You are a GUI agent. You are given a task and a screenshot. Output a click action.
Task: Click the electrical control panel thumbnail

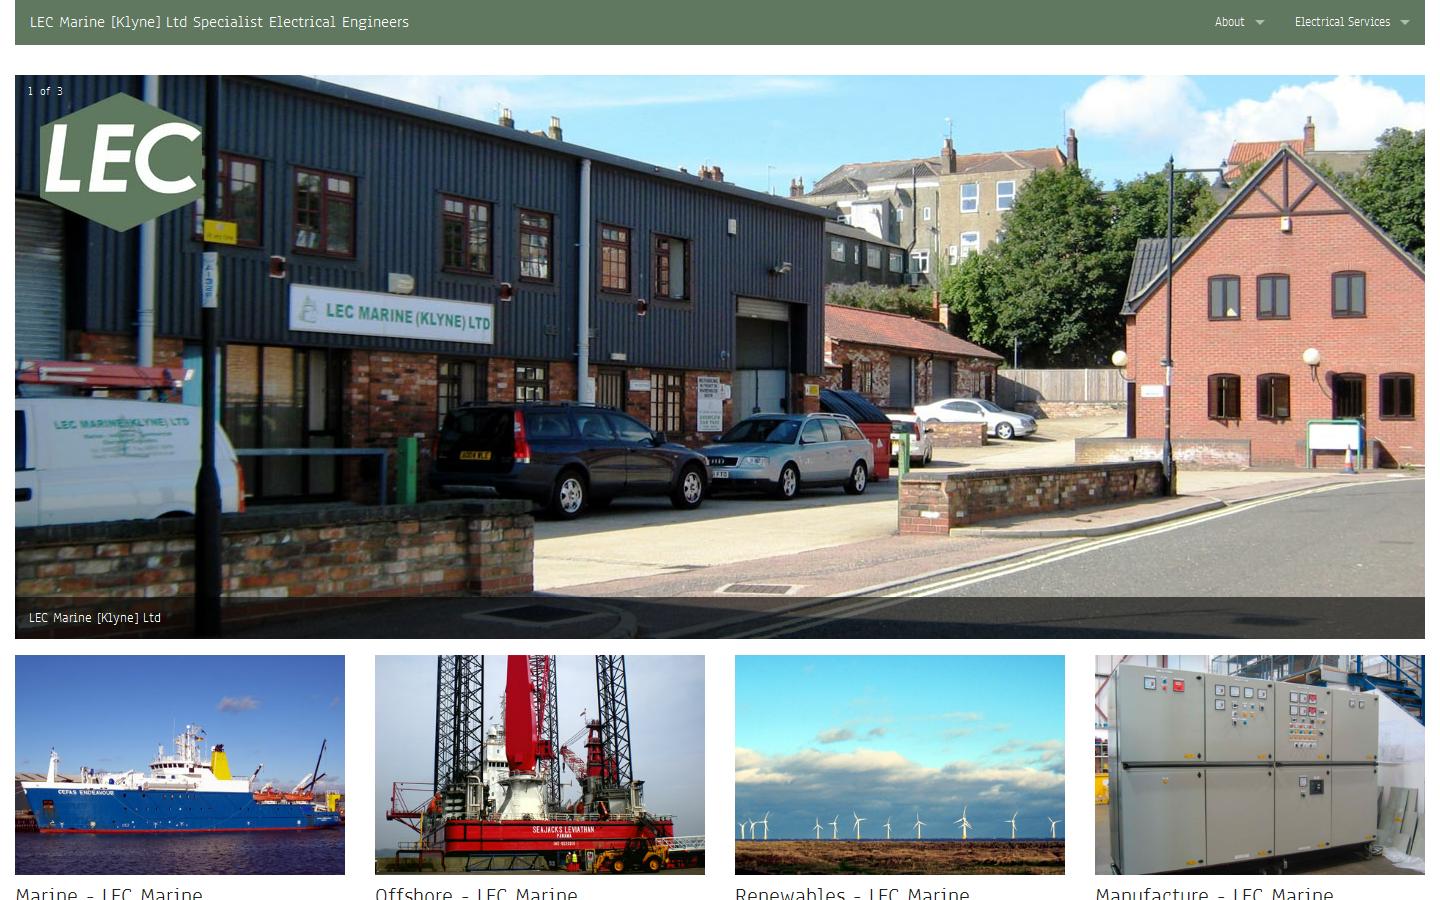click(x=1259, y=764)
